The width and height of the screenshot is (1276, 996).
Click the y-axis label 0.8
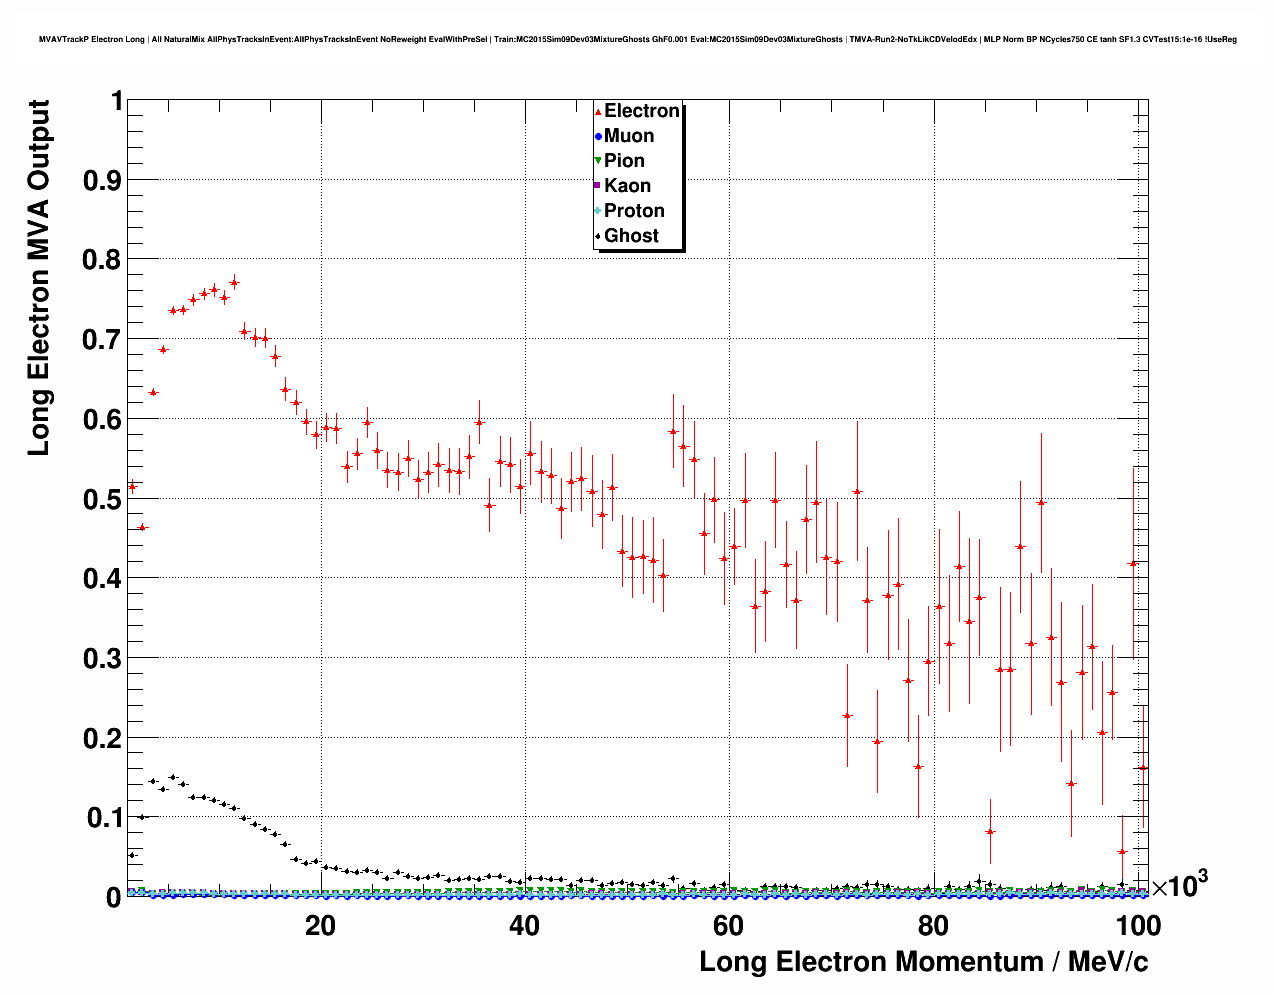[x=104, y=260]
